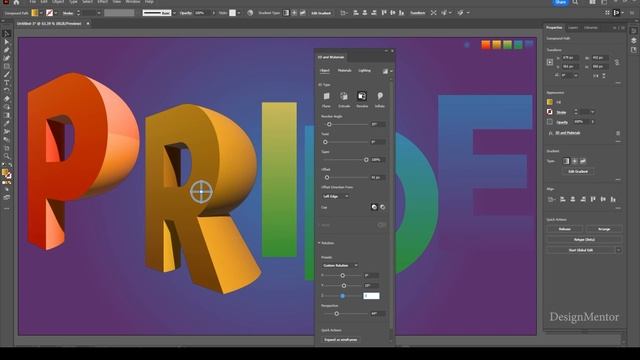Open the stroke weight dropdown in Properties Appearance

pyautogui.click(x=592, y=112)
